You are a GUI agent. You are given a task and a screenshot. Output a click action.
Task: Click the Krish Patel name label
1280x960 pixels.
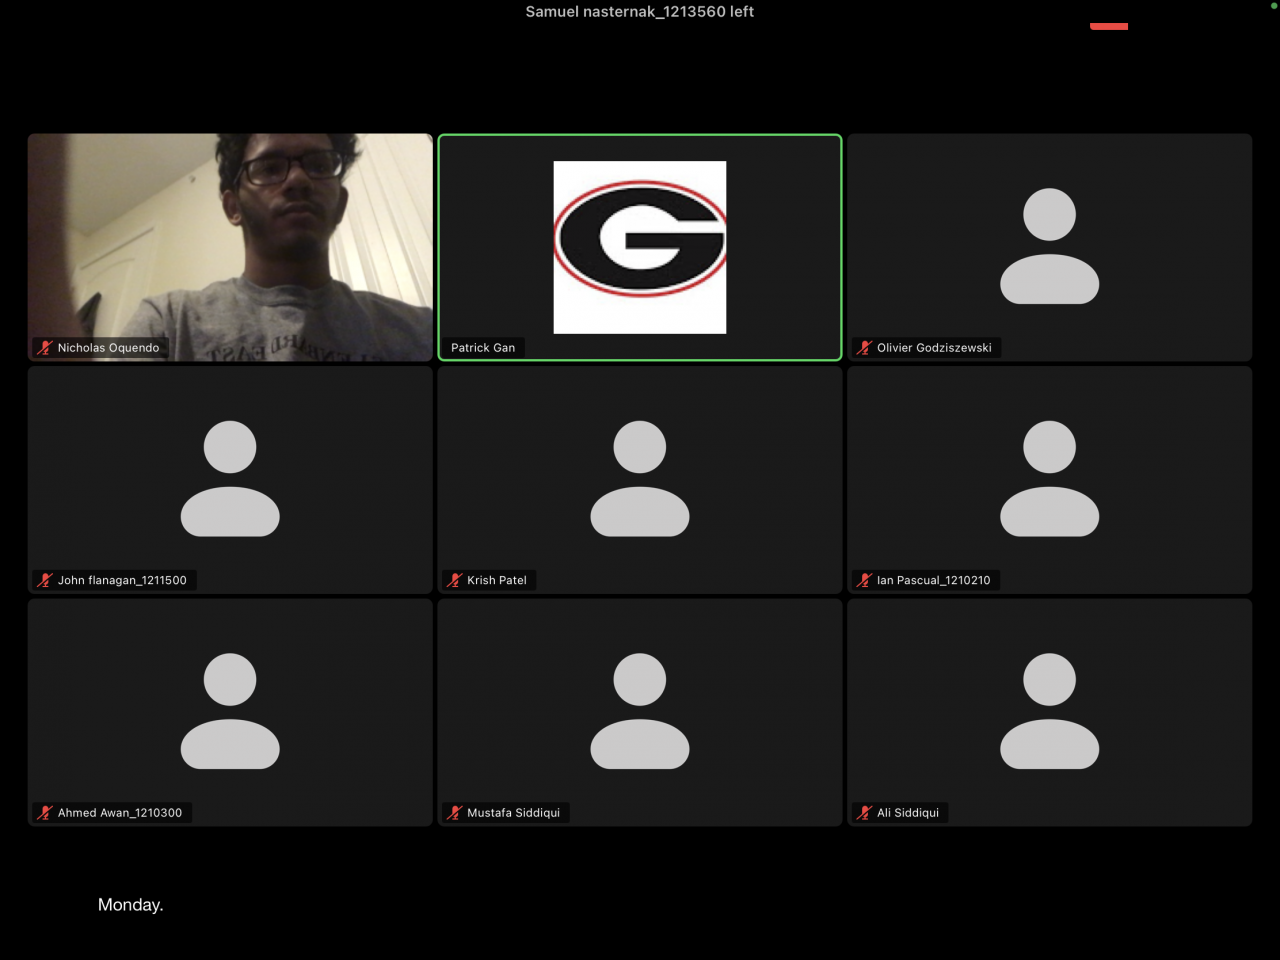click(x=497, y=580)
